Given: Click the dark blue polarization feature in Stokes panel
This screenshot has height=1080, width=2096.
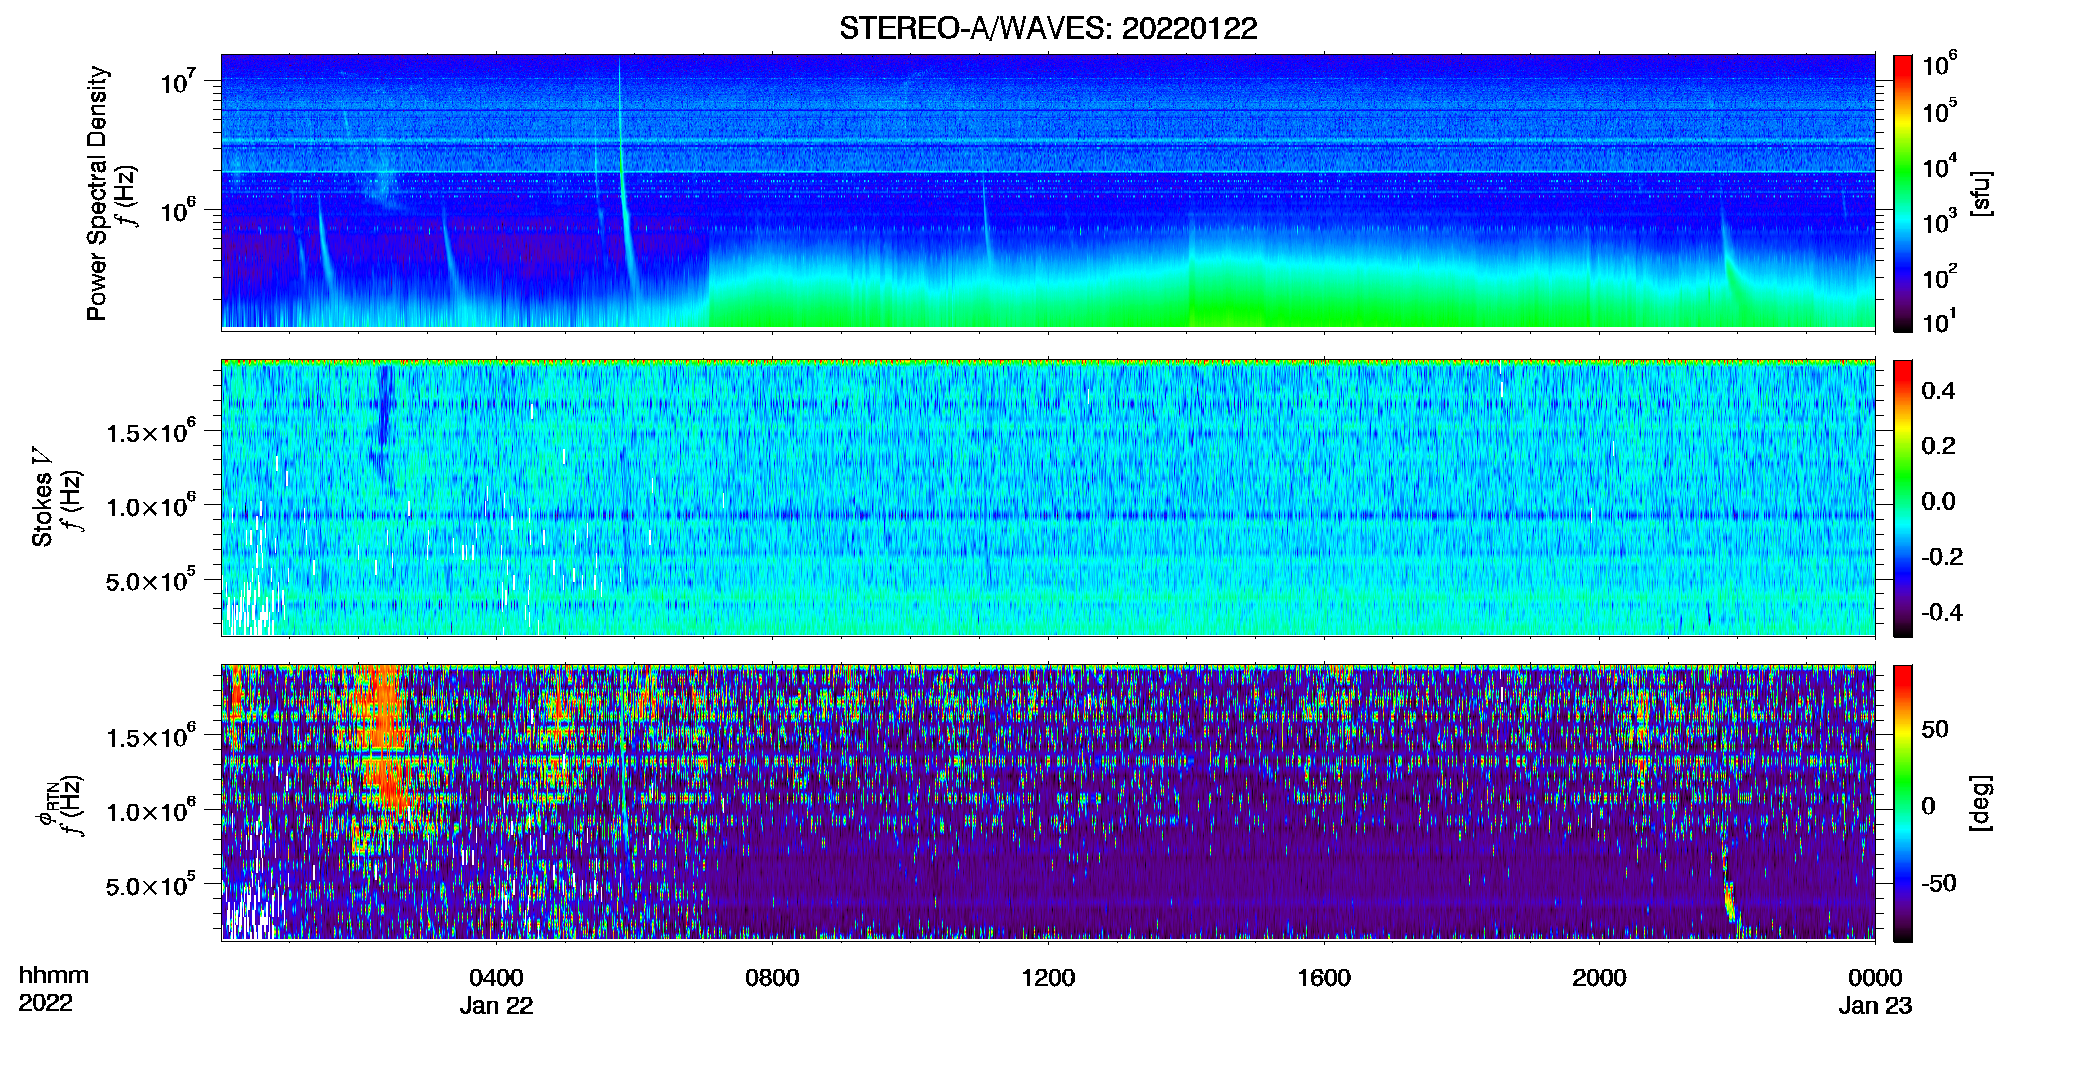Looking at the screenshot, I should 383,420.
